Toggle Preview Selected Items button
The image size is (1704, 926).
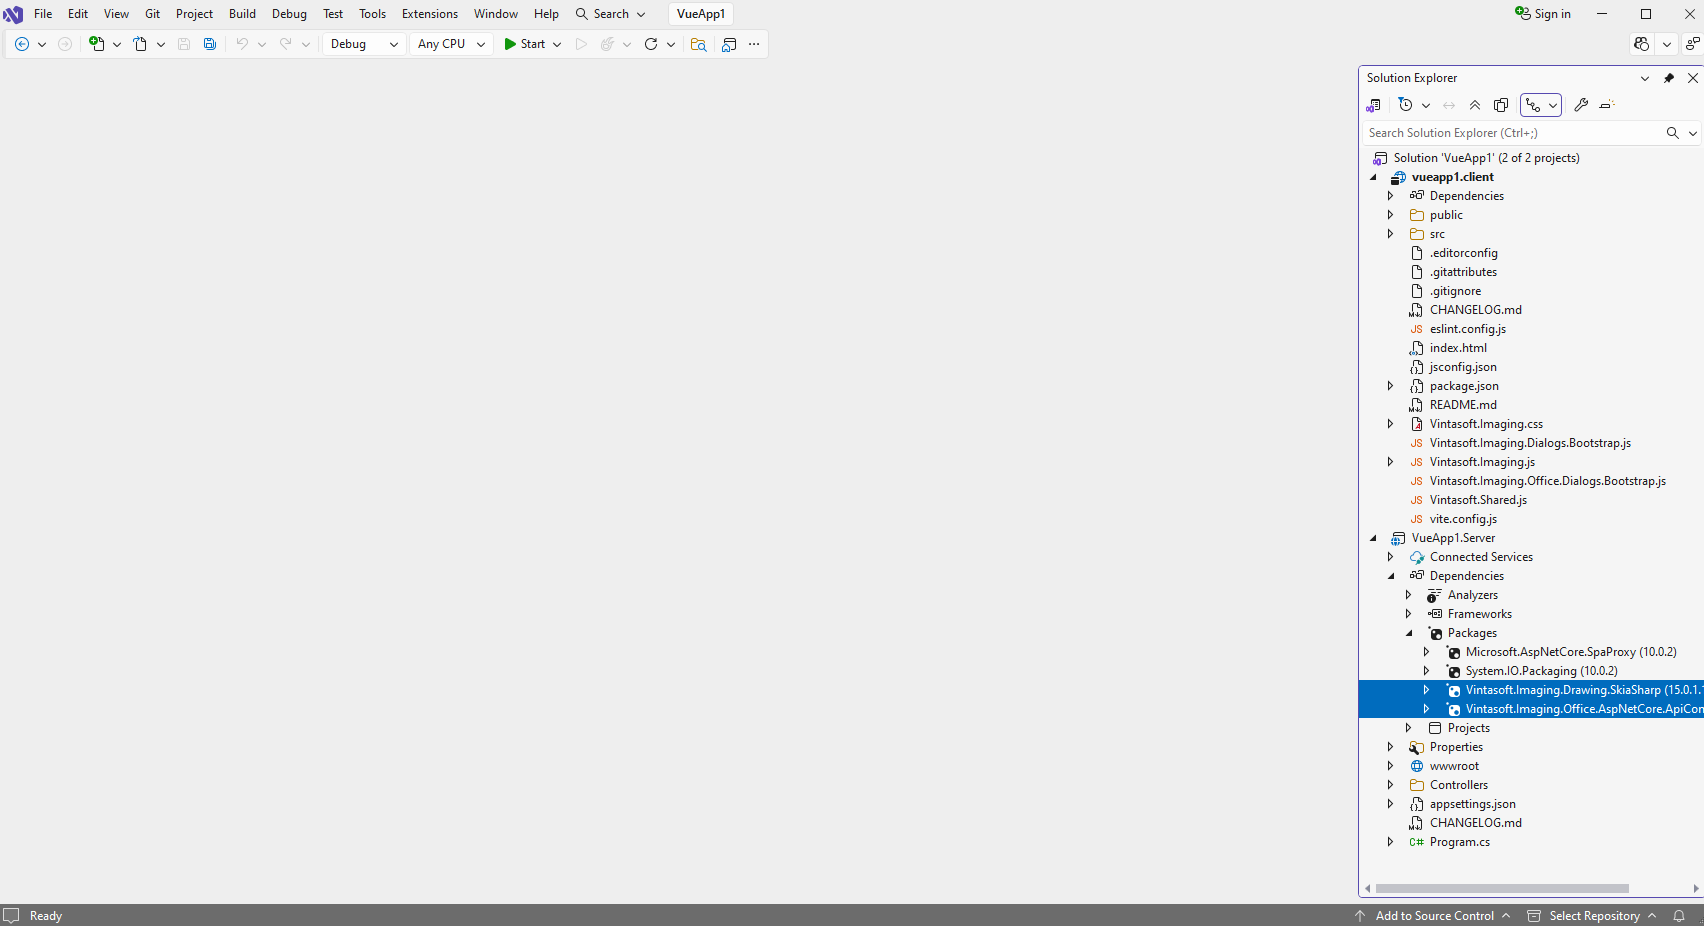[1607, 105]
